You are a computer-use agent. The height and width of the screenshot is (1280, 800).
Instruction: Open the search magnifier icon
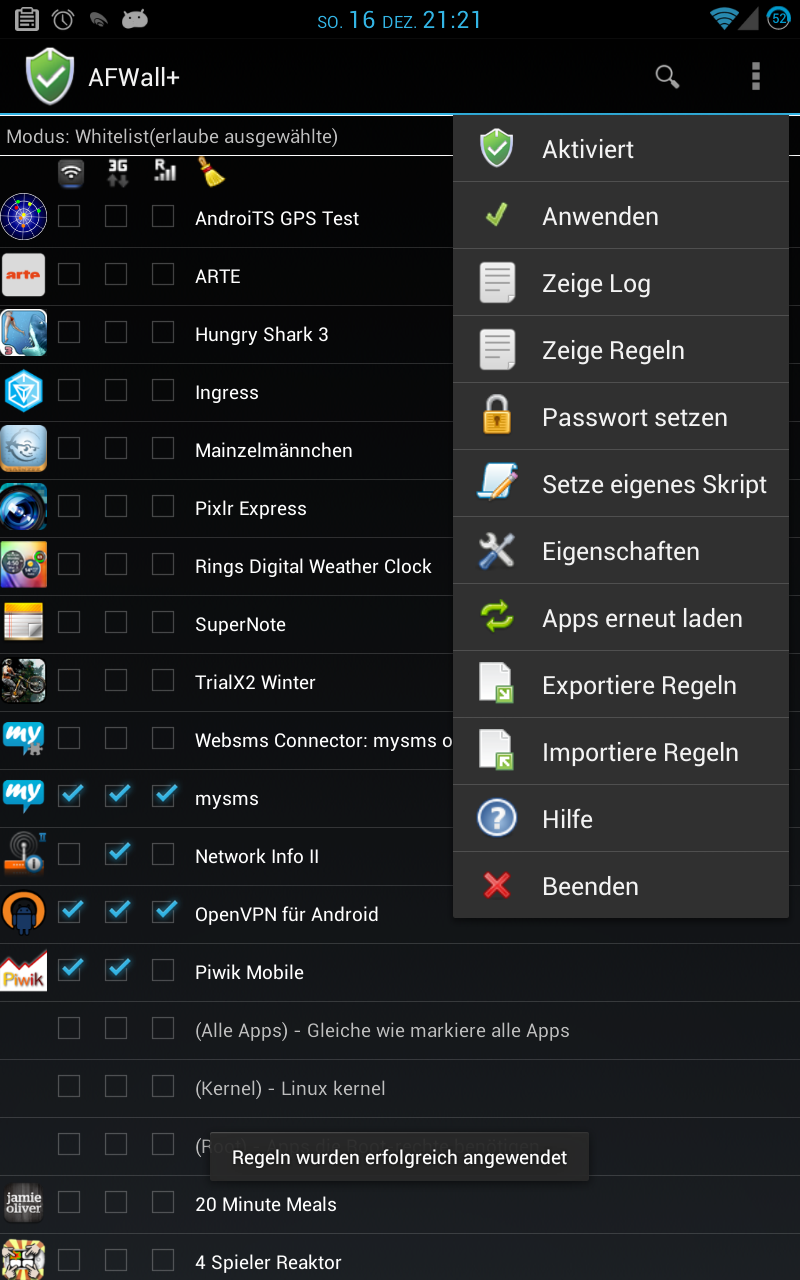click(667, 76)
